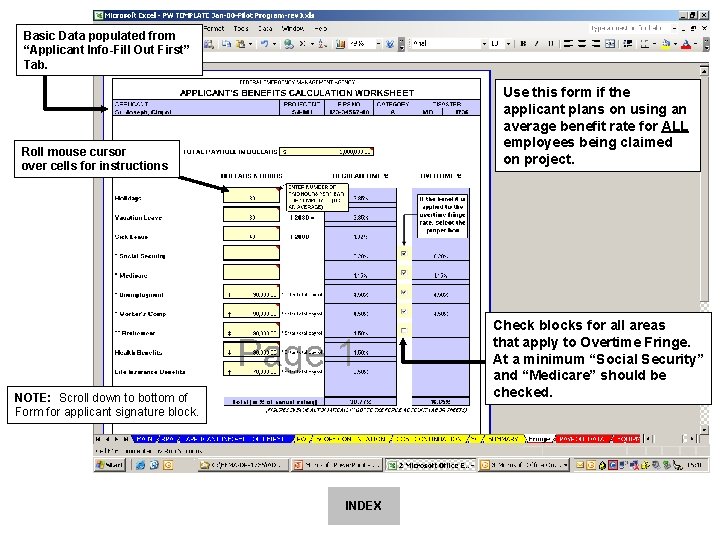
Task: Click the Font Color A icon
Action: point(686,44)
